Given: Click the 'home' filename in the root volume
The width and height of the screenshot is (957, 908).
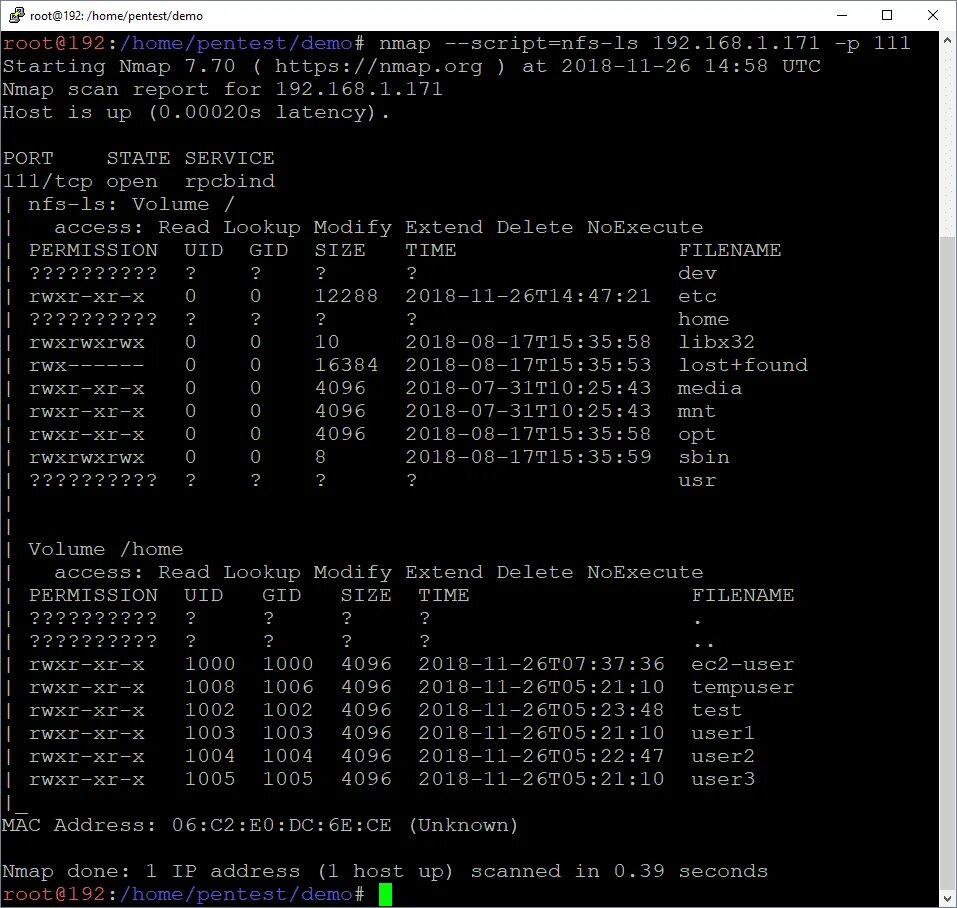Looking at the screenshot, I should coord(704,319).
